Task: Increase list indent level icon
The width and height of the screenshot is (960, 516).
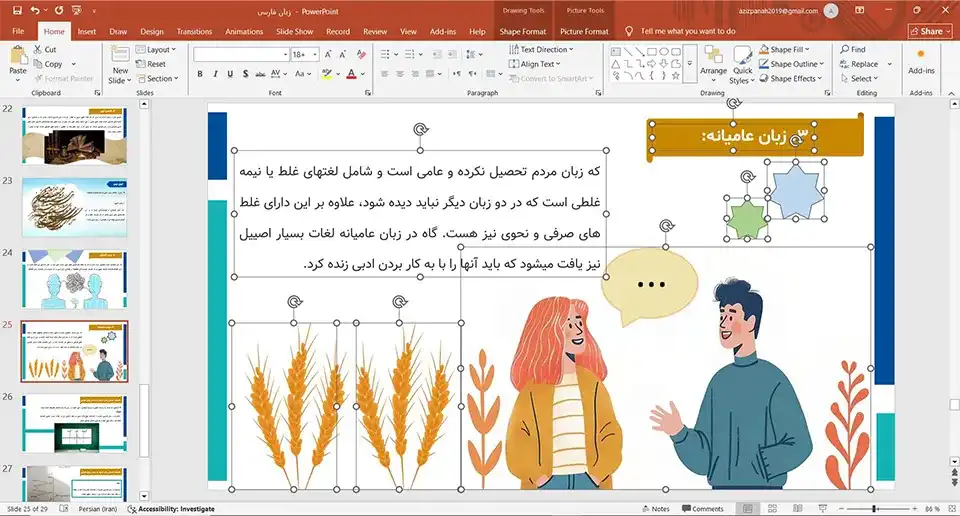Action: click(x=452, y=54)
